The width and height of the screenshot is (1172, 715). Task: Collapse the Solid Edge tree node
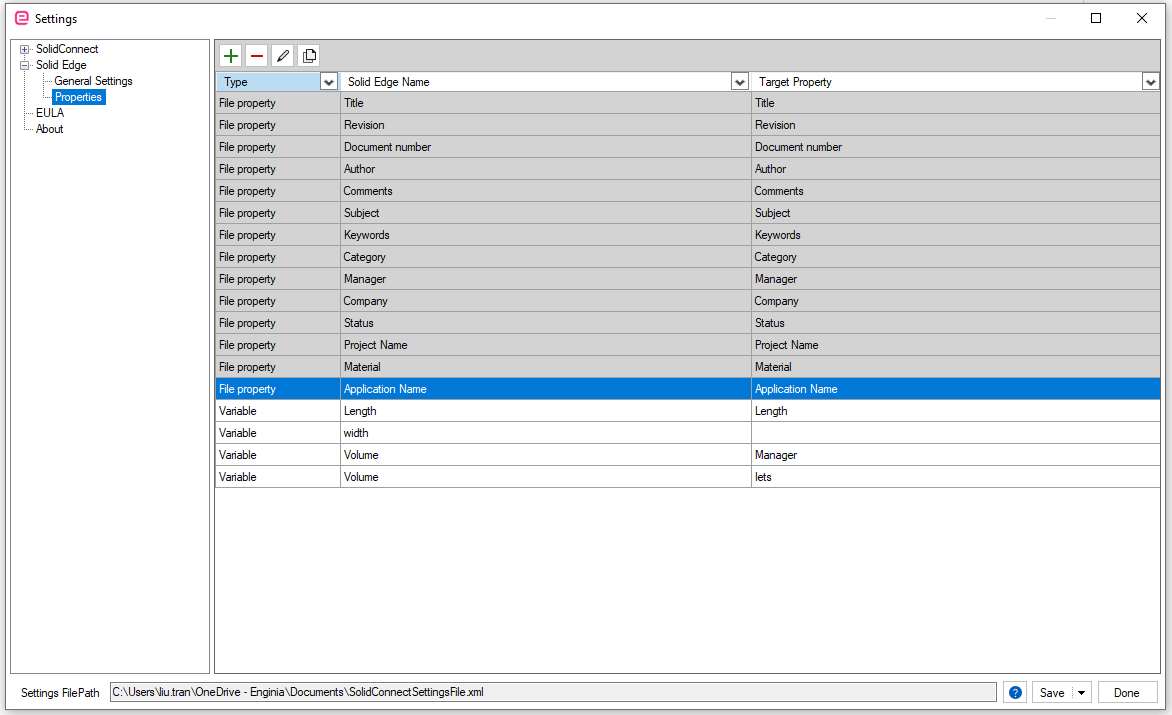click(25, 65)
